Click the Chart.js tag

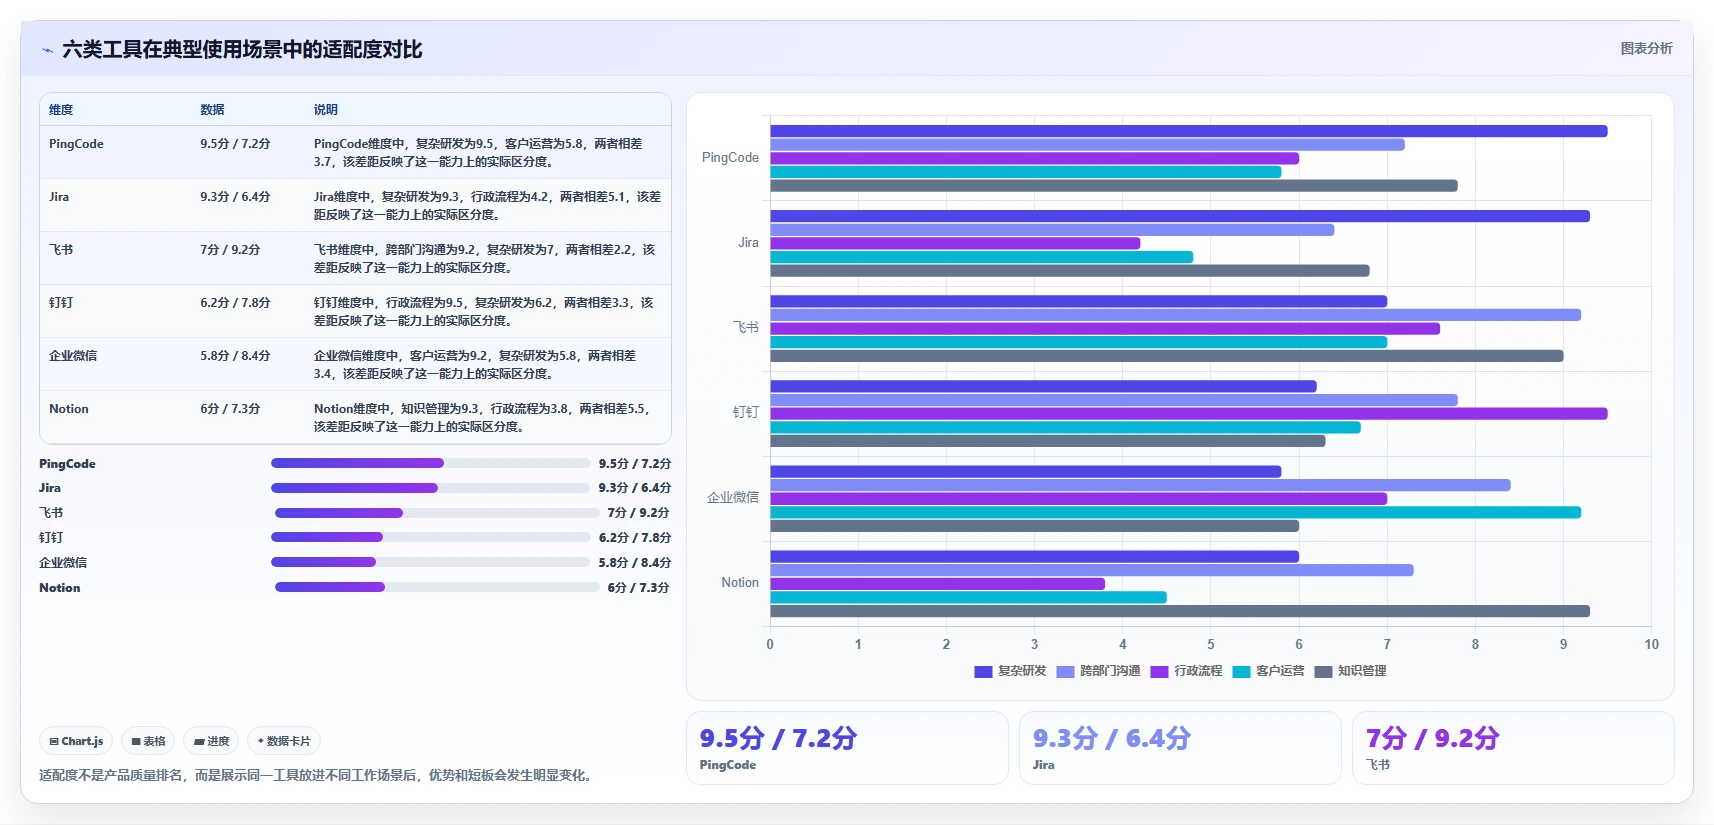76,741
